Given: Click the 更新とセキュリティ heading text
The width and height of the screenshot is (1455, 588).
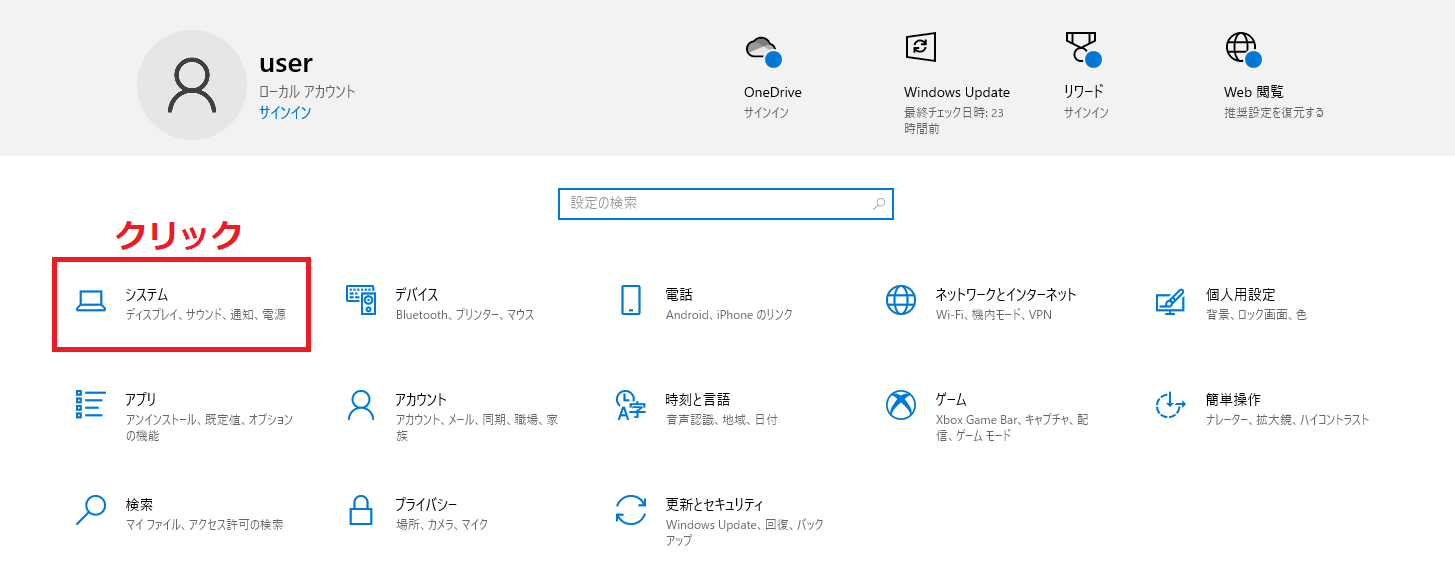Looking at the screenshot, I should [715, 504].
